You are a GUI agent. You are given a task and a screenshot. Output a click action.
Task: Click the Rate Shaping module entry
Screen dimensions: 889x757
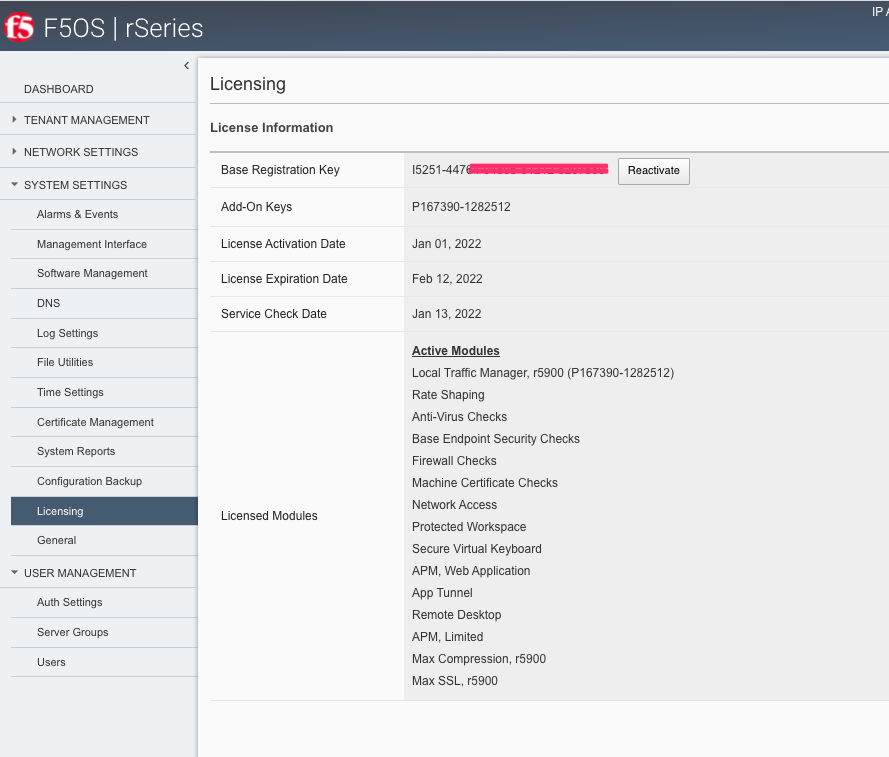point(448,395)
